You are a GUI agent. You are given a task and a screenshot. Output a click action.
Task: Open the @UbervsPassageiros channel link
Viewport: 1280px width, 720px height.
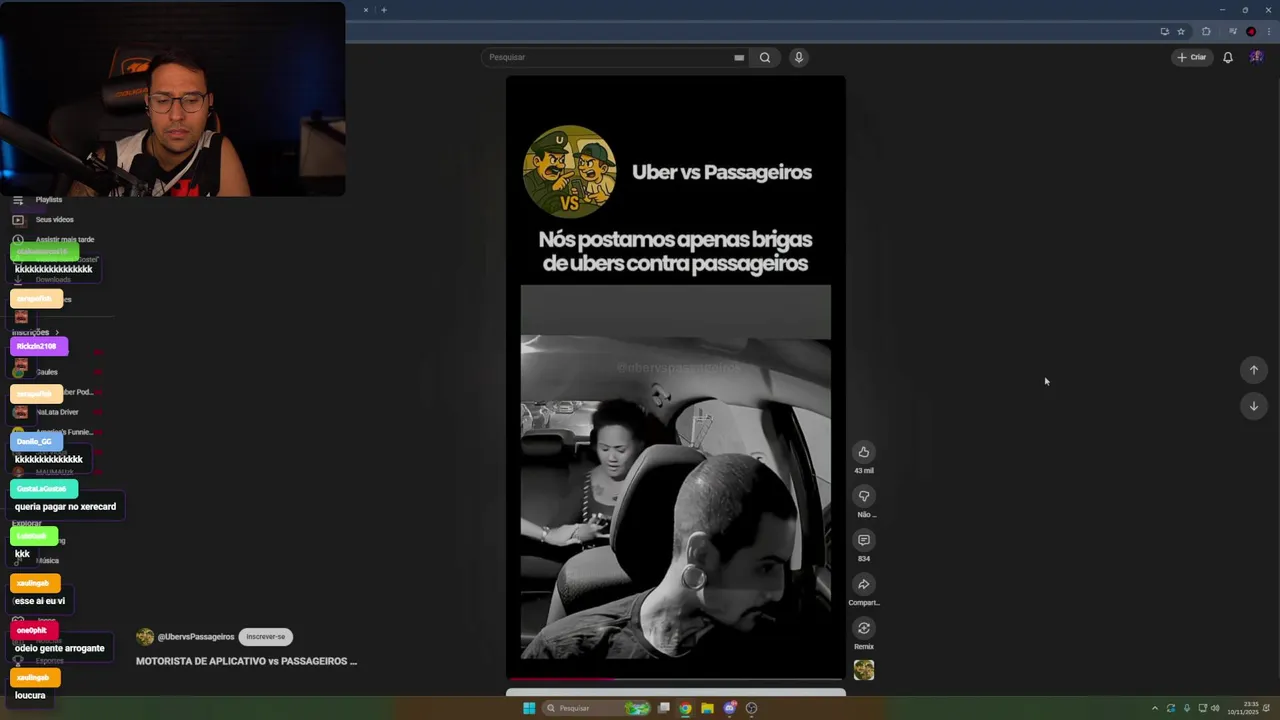[196, 637]
